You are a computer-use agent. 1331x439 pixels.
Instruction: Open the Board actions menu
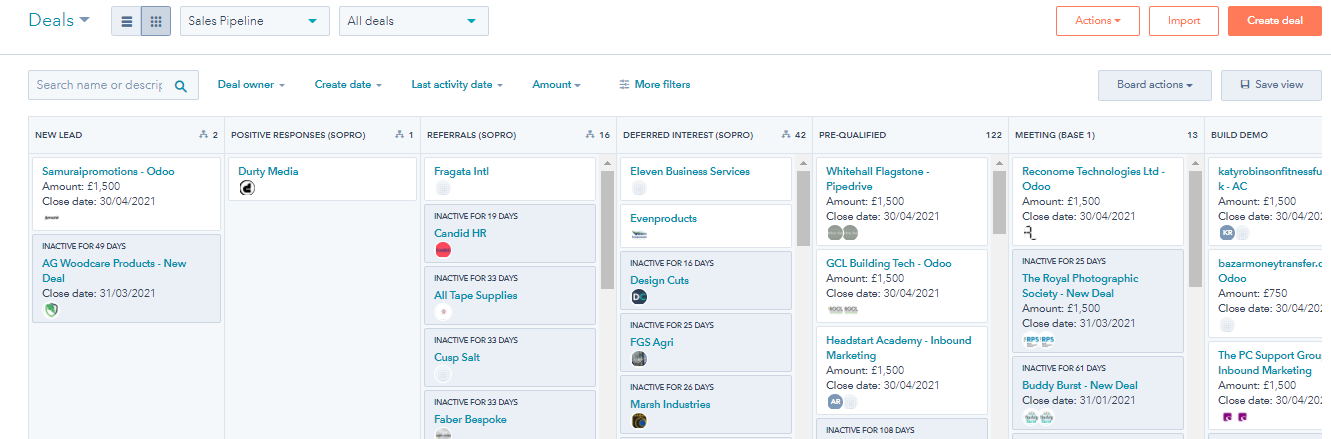(1154, 85)
